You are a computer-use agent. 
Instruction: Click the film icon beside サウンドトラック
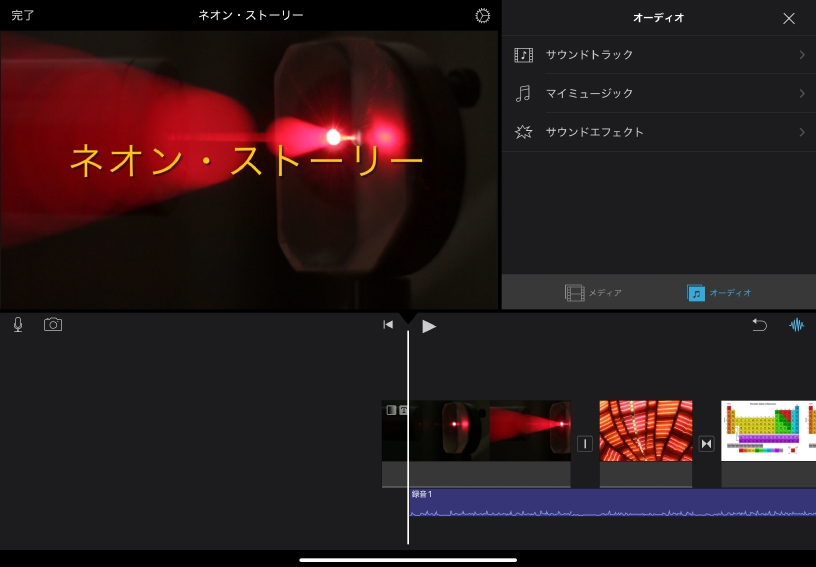pos(523,55)
